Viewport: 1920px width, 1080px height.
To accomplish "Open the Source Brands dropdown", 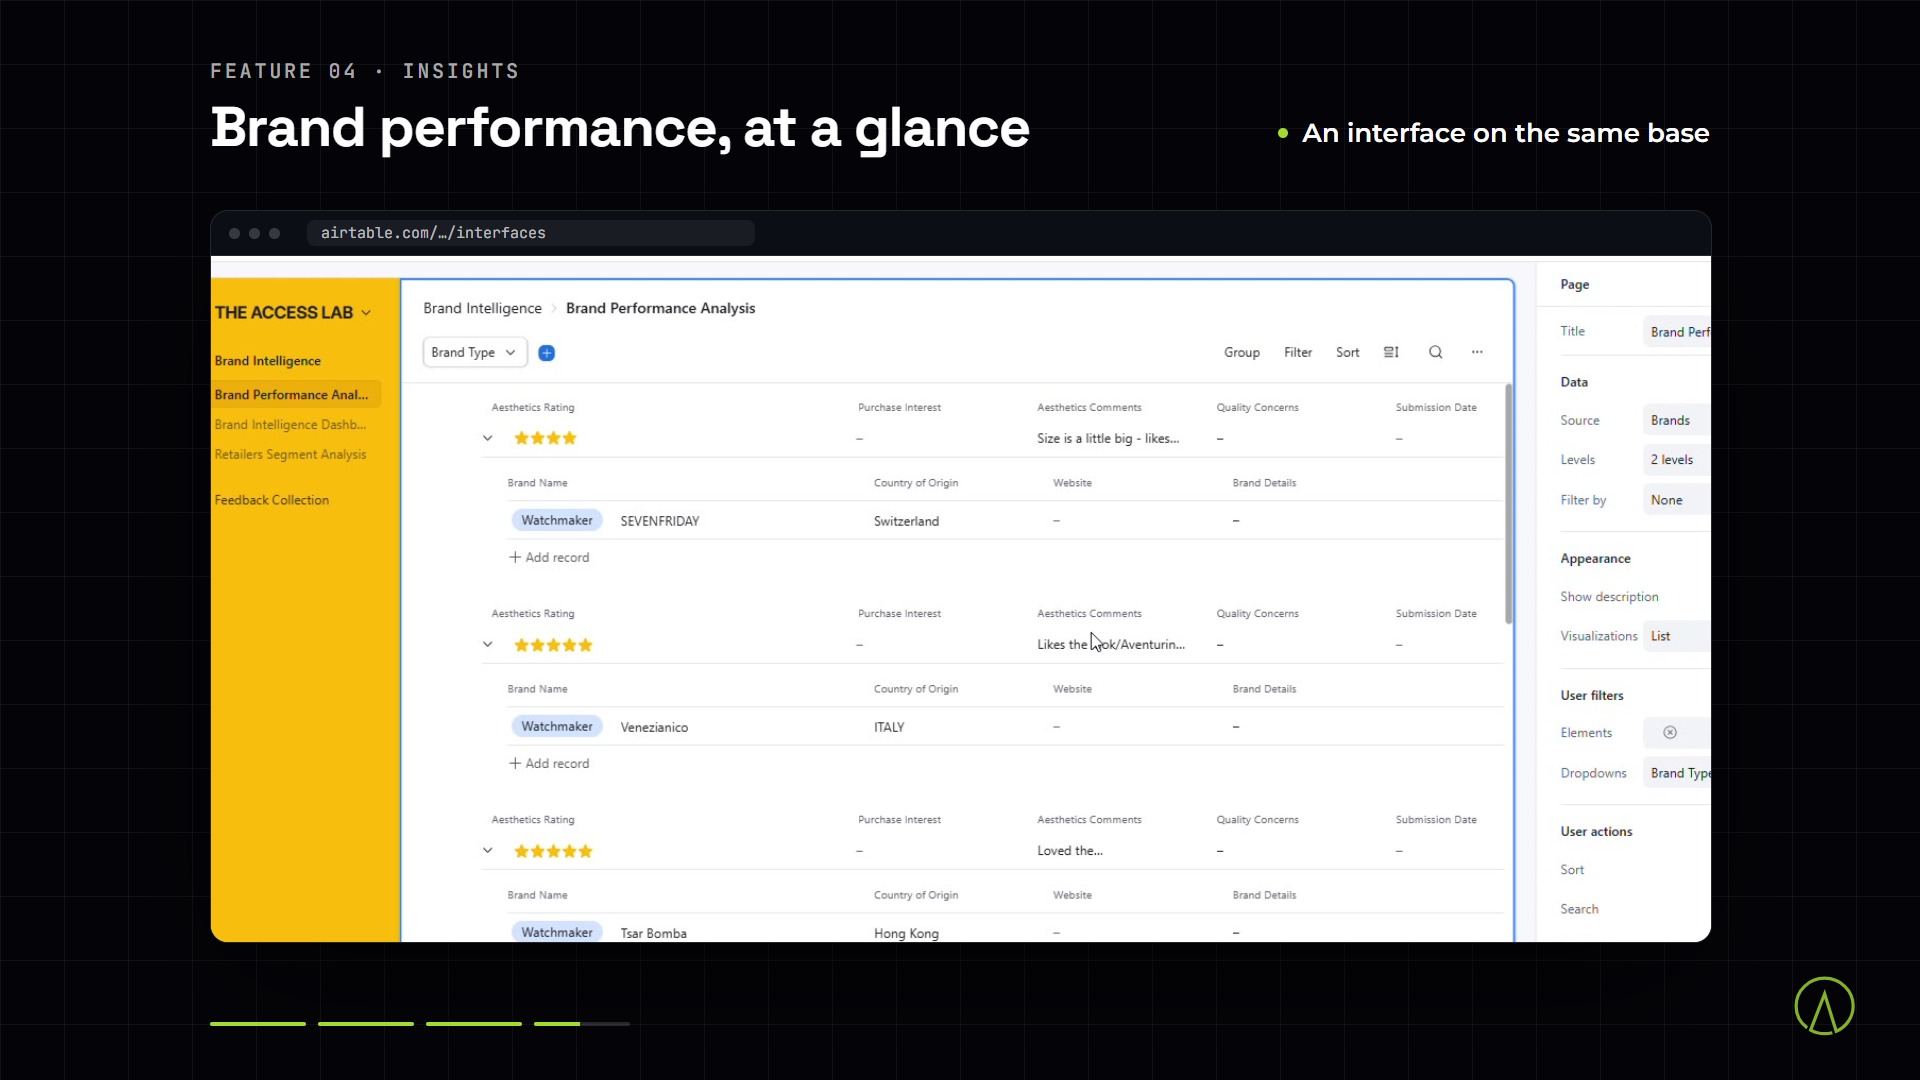I will 1677,421.
